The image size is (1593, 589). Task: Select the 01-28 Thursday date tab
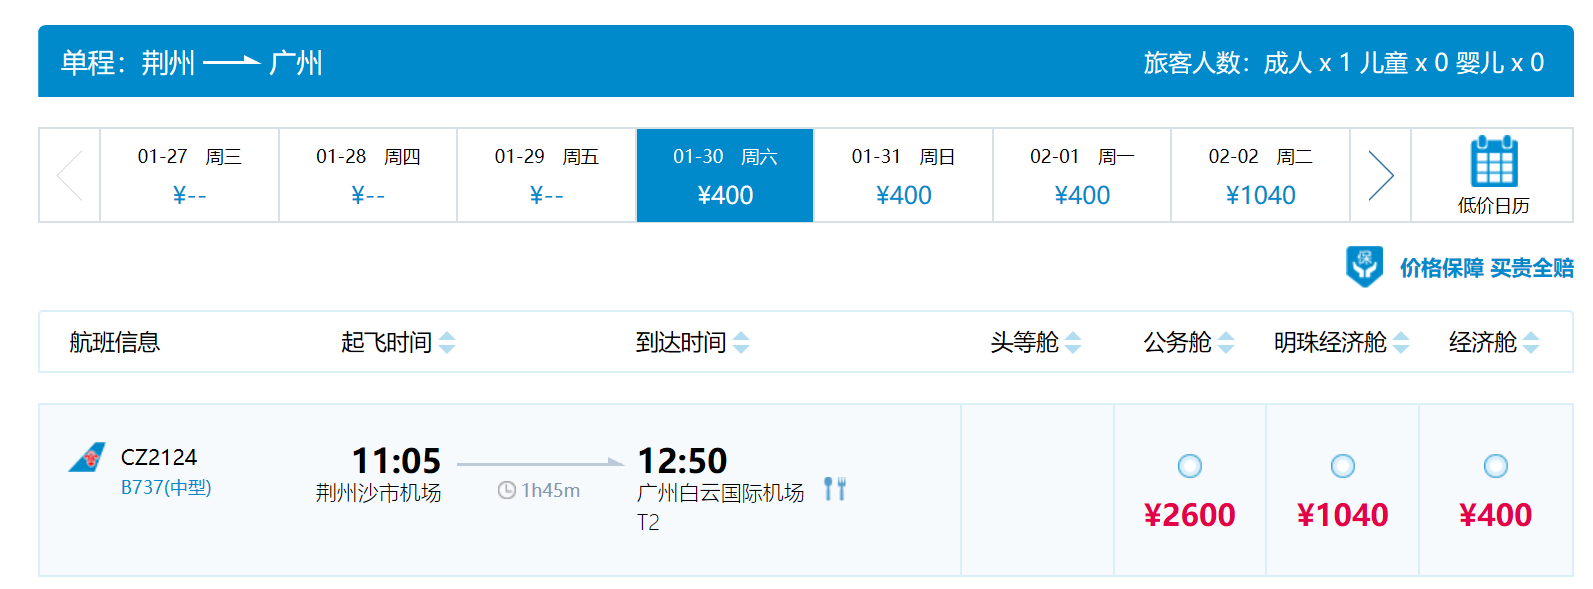click(368, 175)
